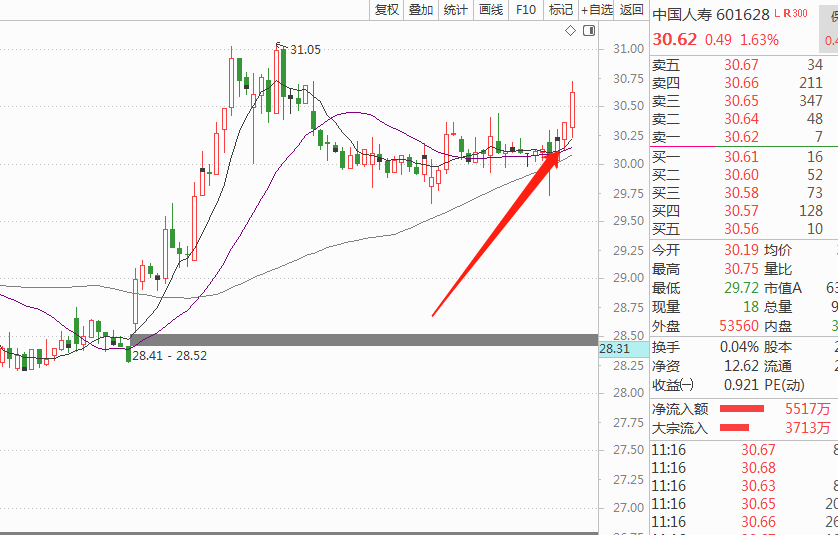
Task: Click the PE(动) label
Action: 784,385
